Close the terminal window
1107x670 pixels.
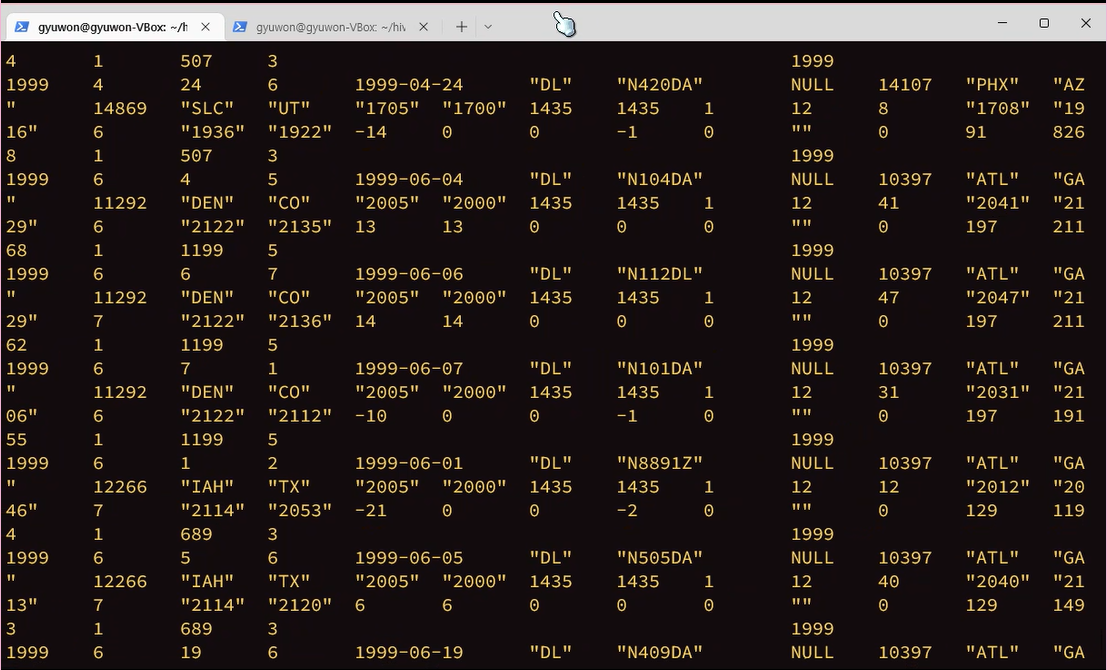pyautogui.click(x=1086, y=23)
